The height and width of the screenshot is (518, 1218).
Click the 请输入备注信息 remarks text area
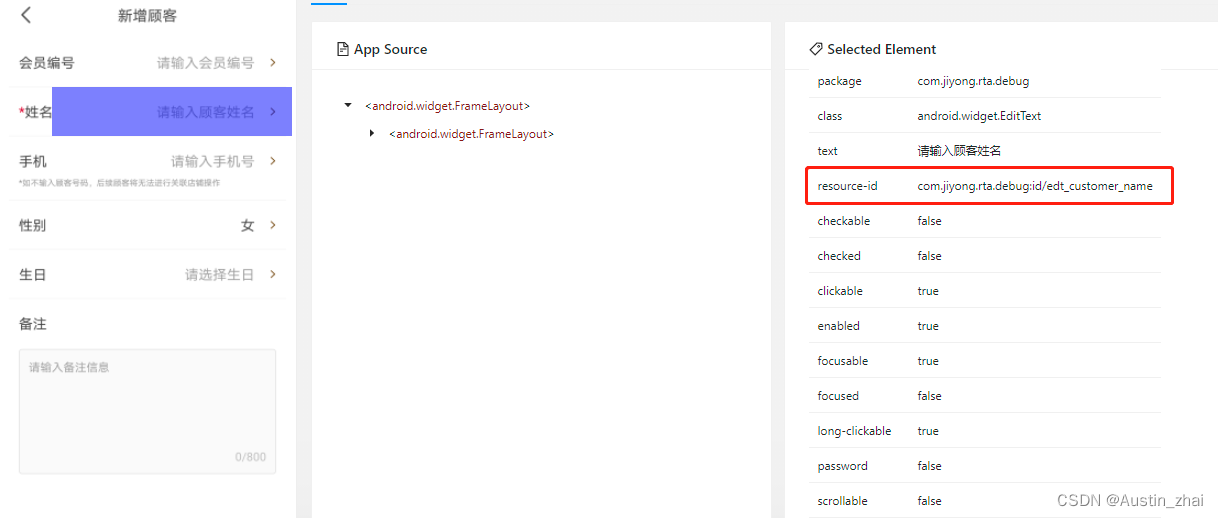(x=147, y=411)
